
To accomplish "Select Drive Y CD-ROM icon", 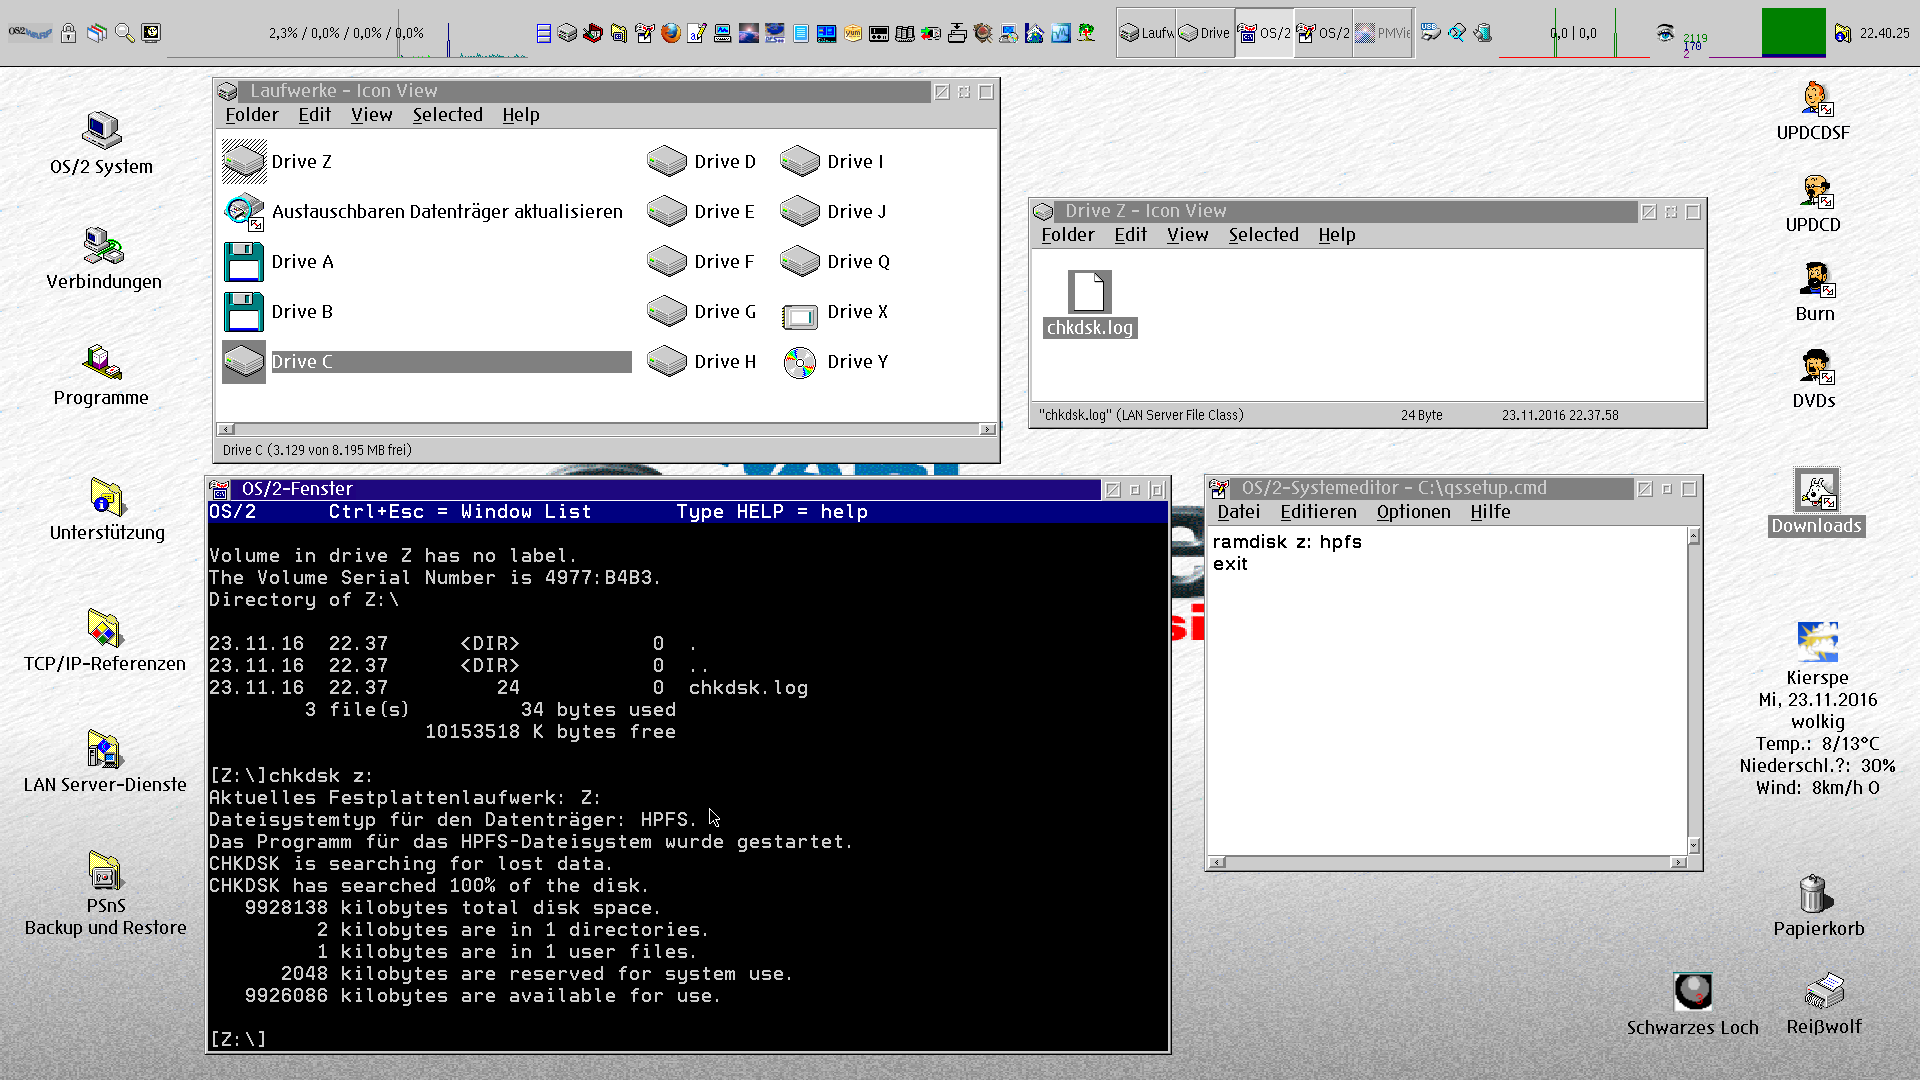I will tap(835, 362).
